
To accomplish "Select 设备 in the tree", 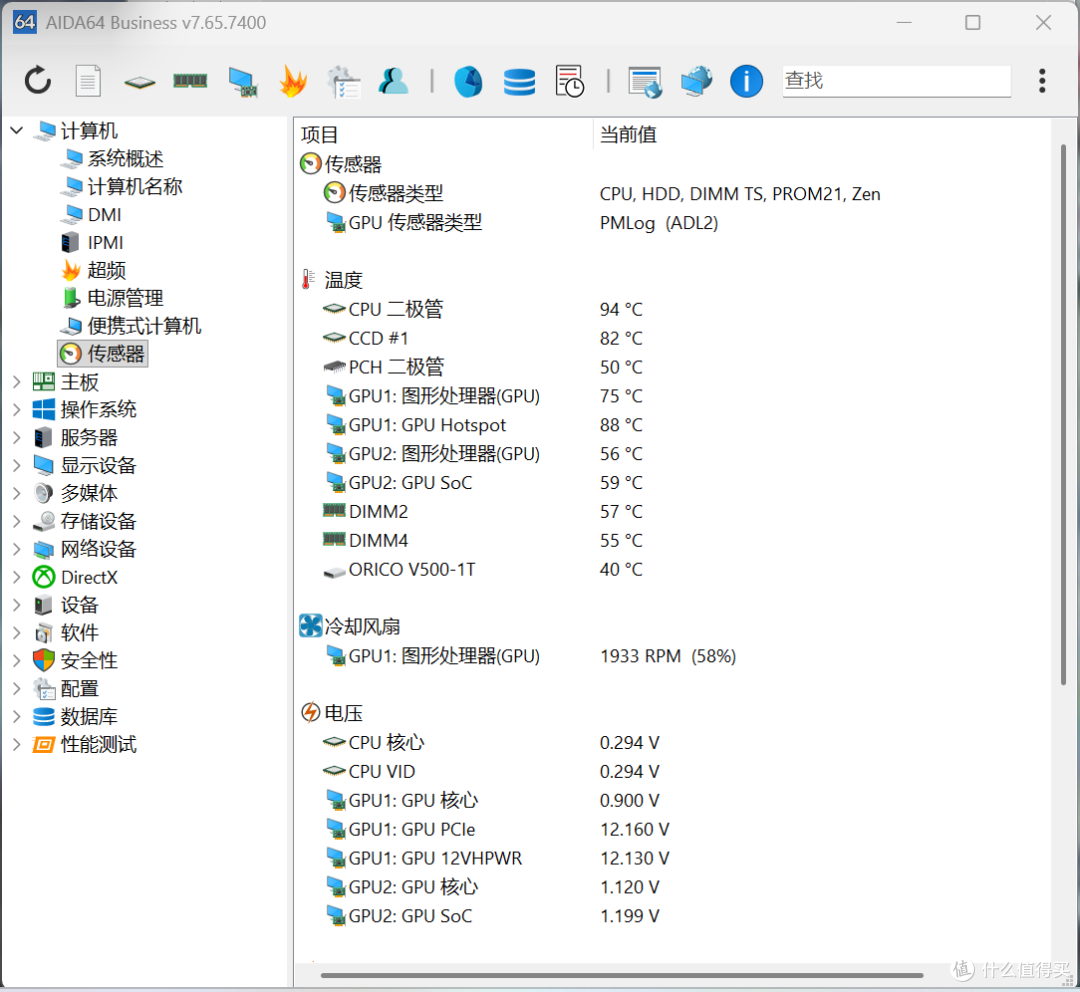I will tap(66, 605).
